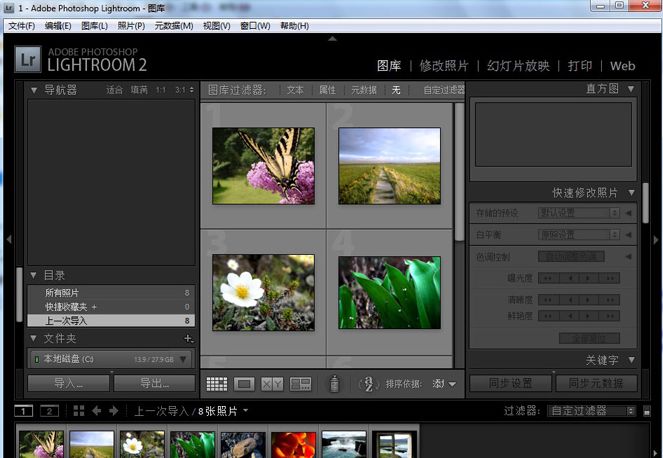This screenshot has width=663, height=458.
Task: Open Compare view (X|Y) icon
Action: 272,384
